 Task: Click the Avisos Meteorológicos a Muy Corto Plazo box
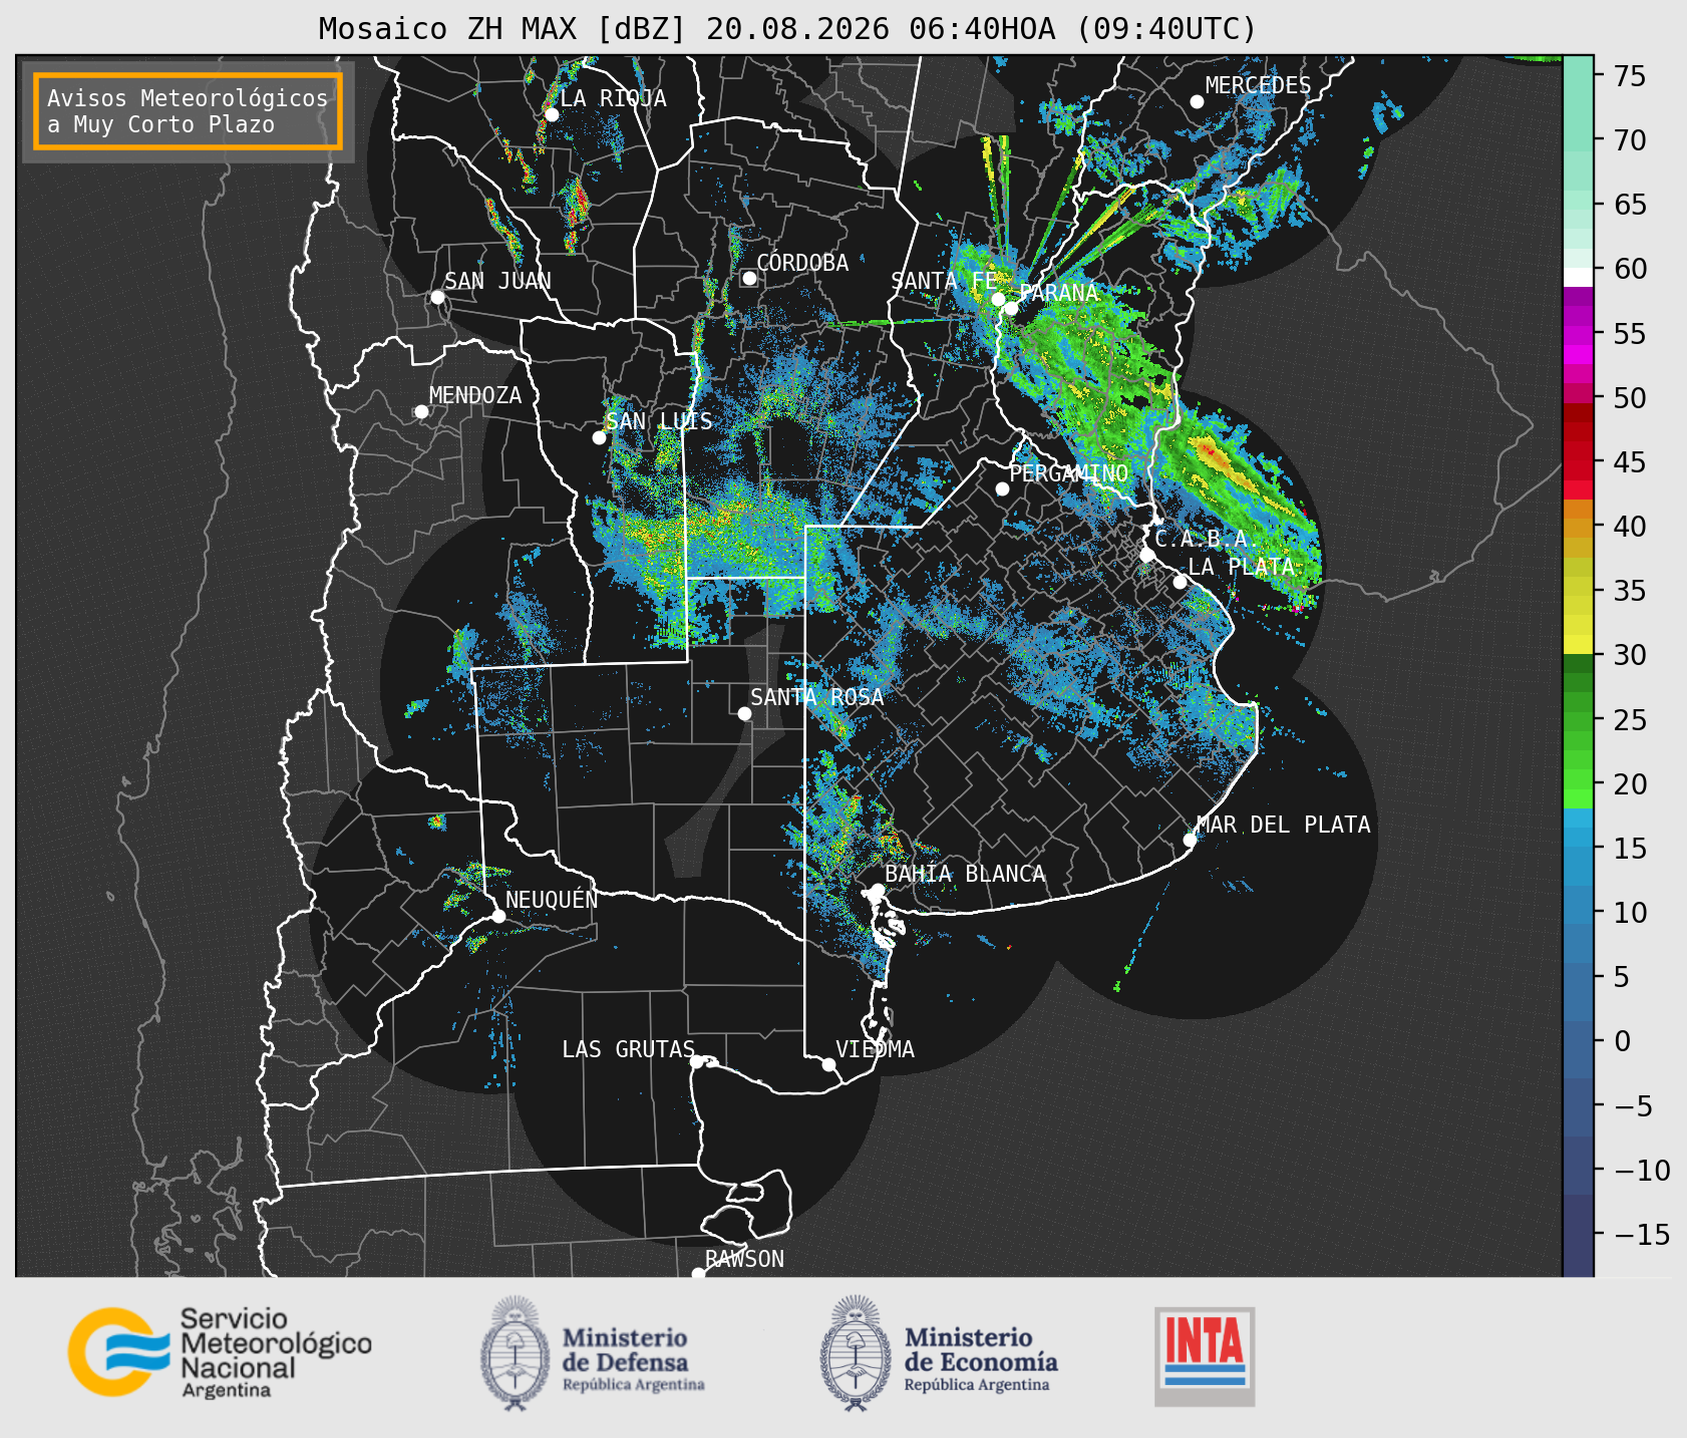(x=188, y=111)
